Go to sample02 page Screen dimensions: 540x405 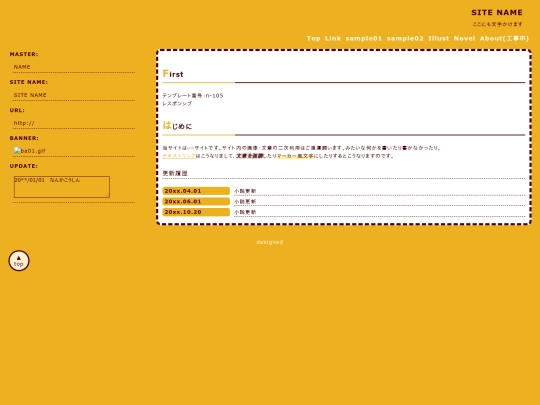[x=405, y=39]
